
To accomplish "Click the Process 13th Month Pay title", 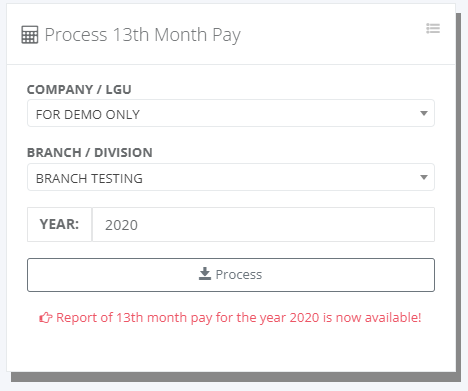I will click(143, 35).
